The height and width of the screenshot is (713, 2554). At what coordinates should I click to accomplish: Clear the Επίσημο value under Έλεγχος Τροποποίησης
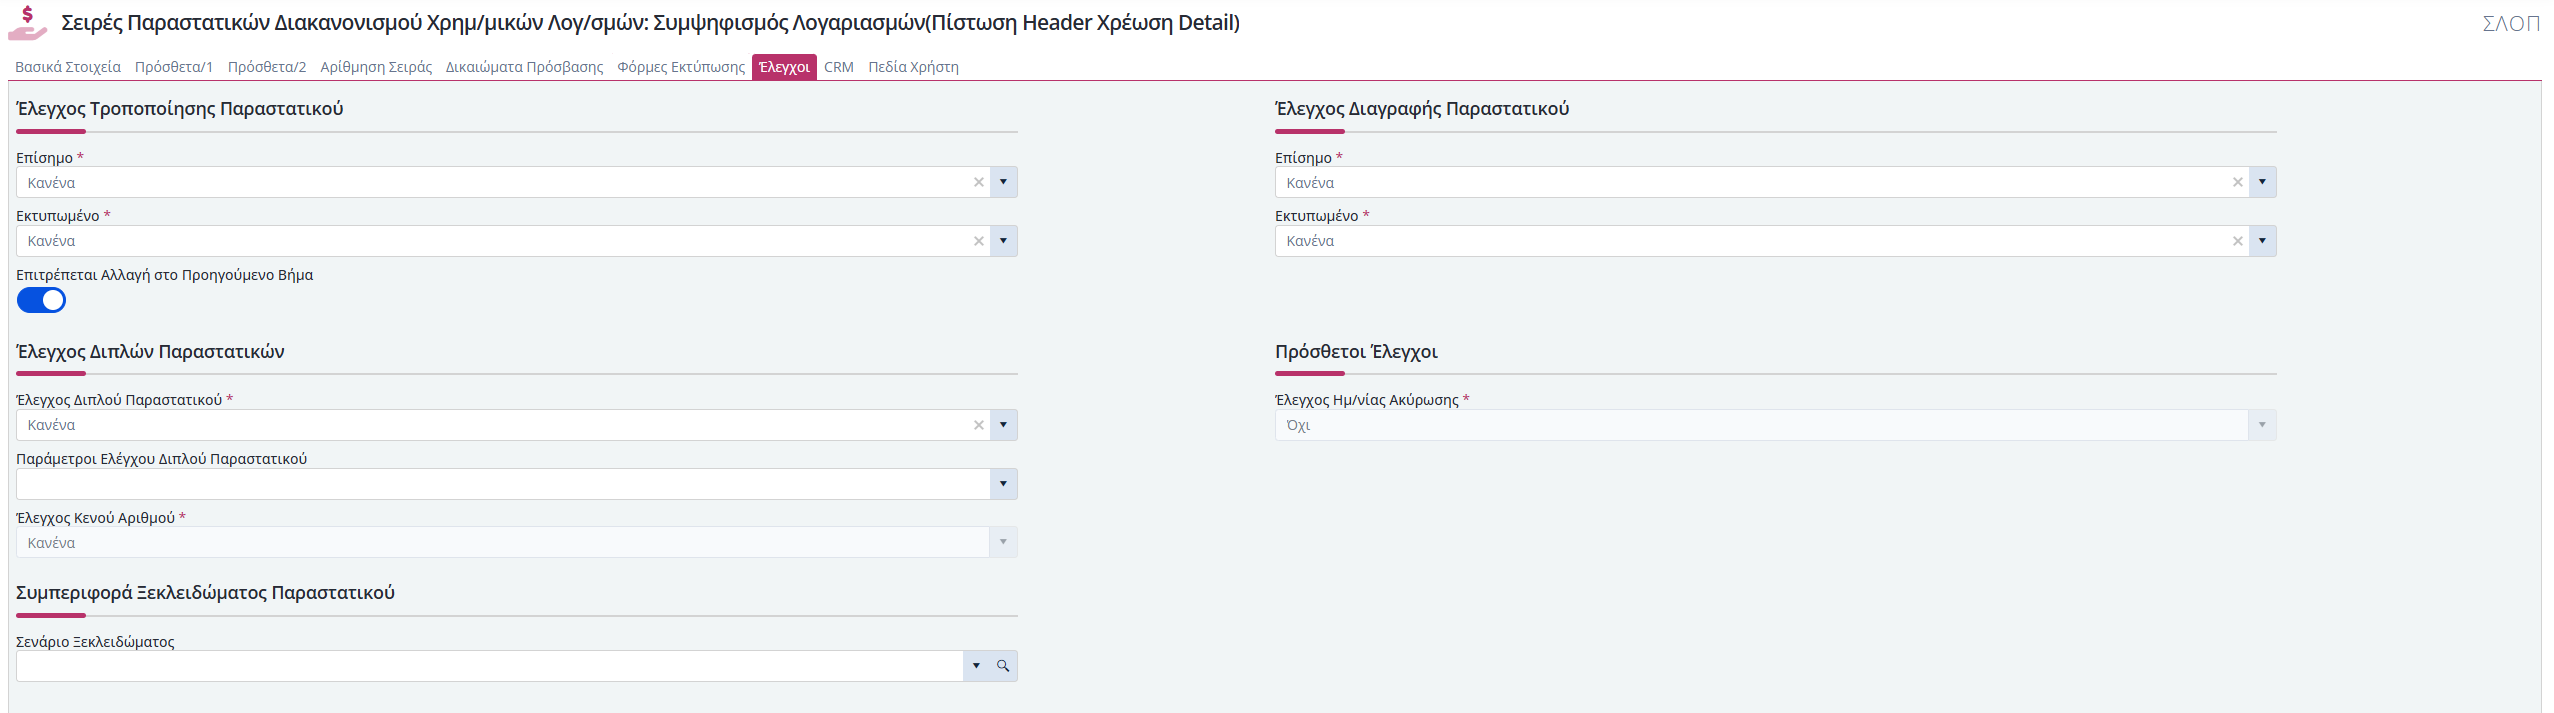(x=978, y=182)
